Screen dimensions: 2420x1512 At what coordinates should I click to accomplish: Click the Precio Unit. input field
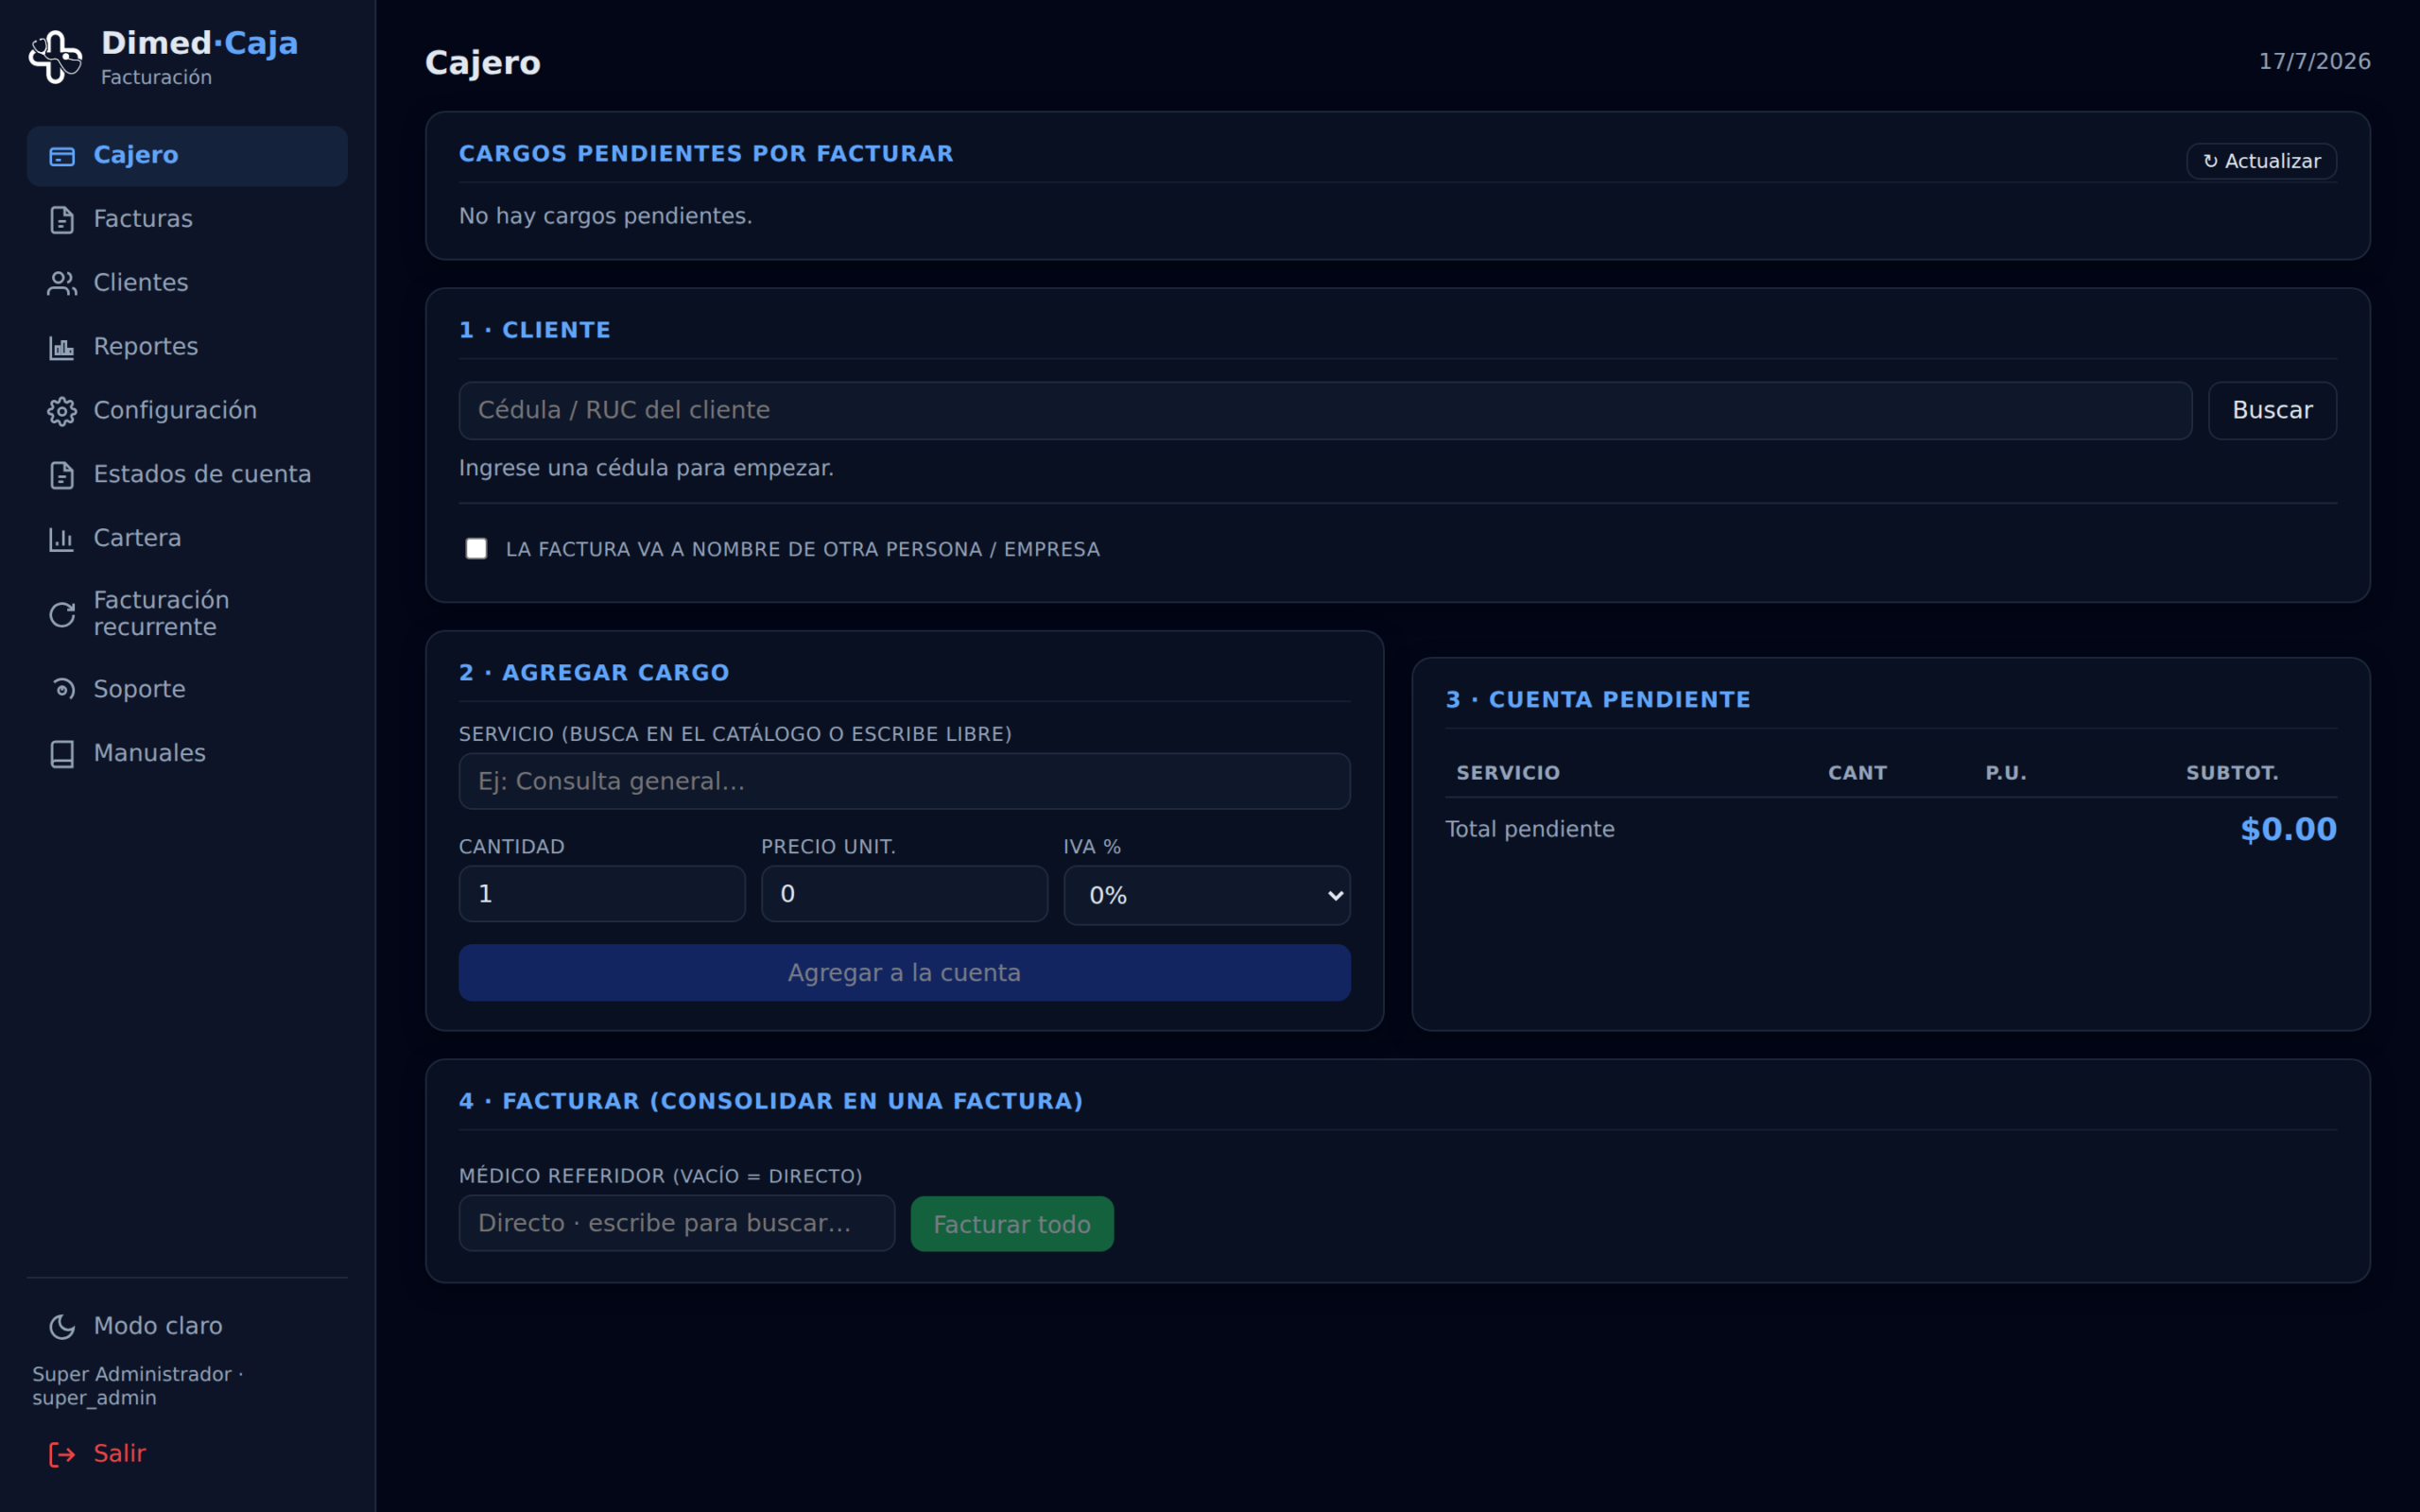pyautogui.click(x=904, y=894)
